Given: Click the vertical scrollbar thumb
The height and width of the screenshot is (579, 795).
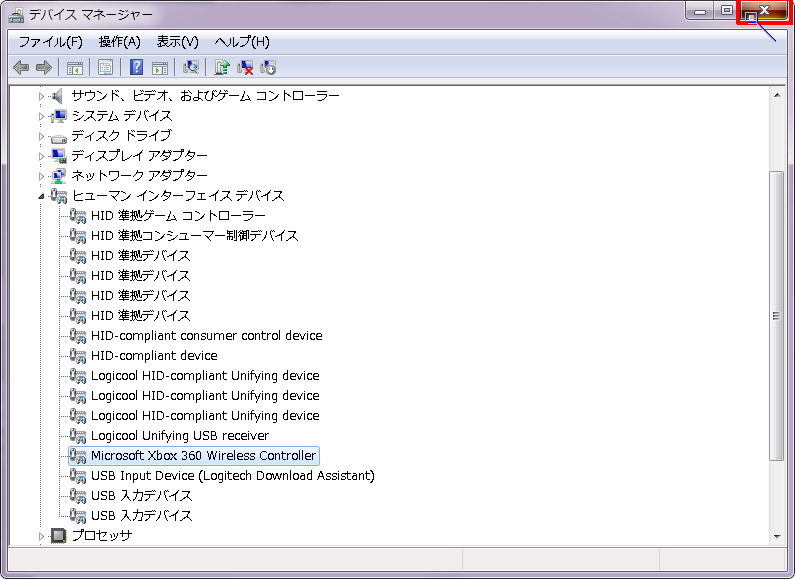Looking at the screenshot, I should (776, 316).
